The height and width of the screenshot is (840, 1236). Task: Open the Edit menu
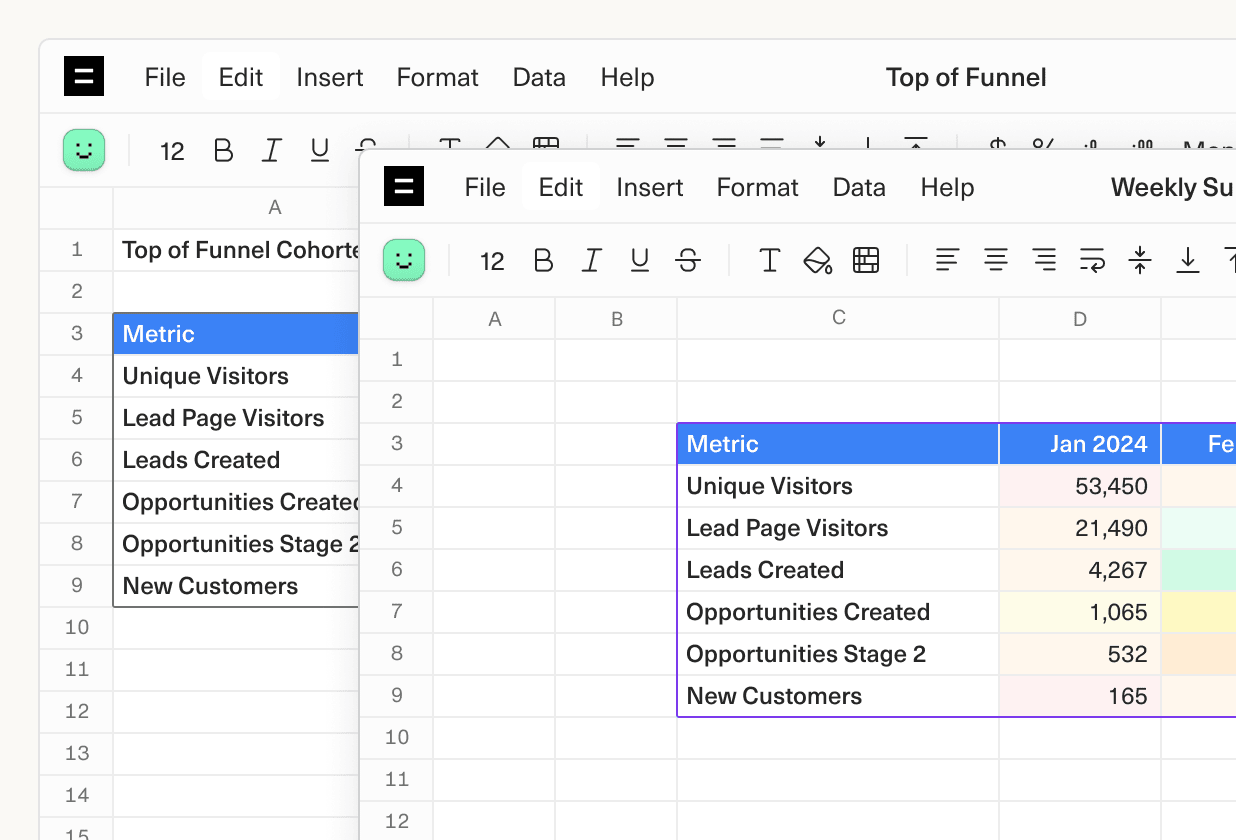(x=560, y=186)
